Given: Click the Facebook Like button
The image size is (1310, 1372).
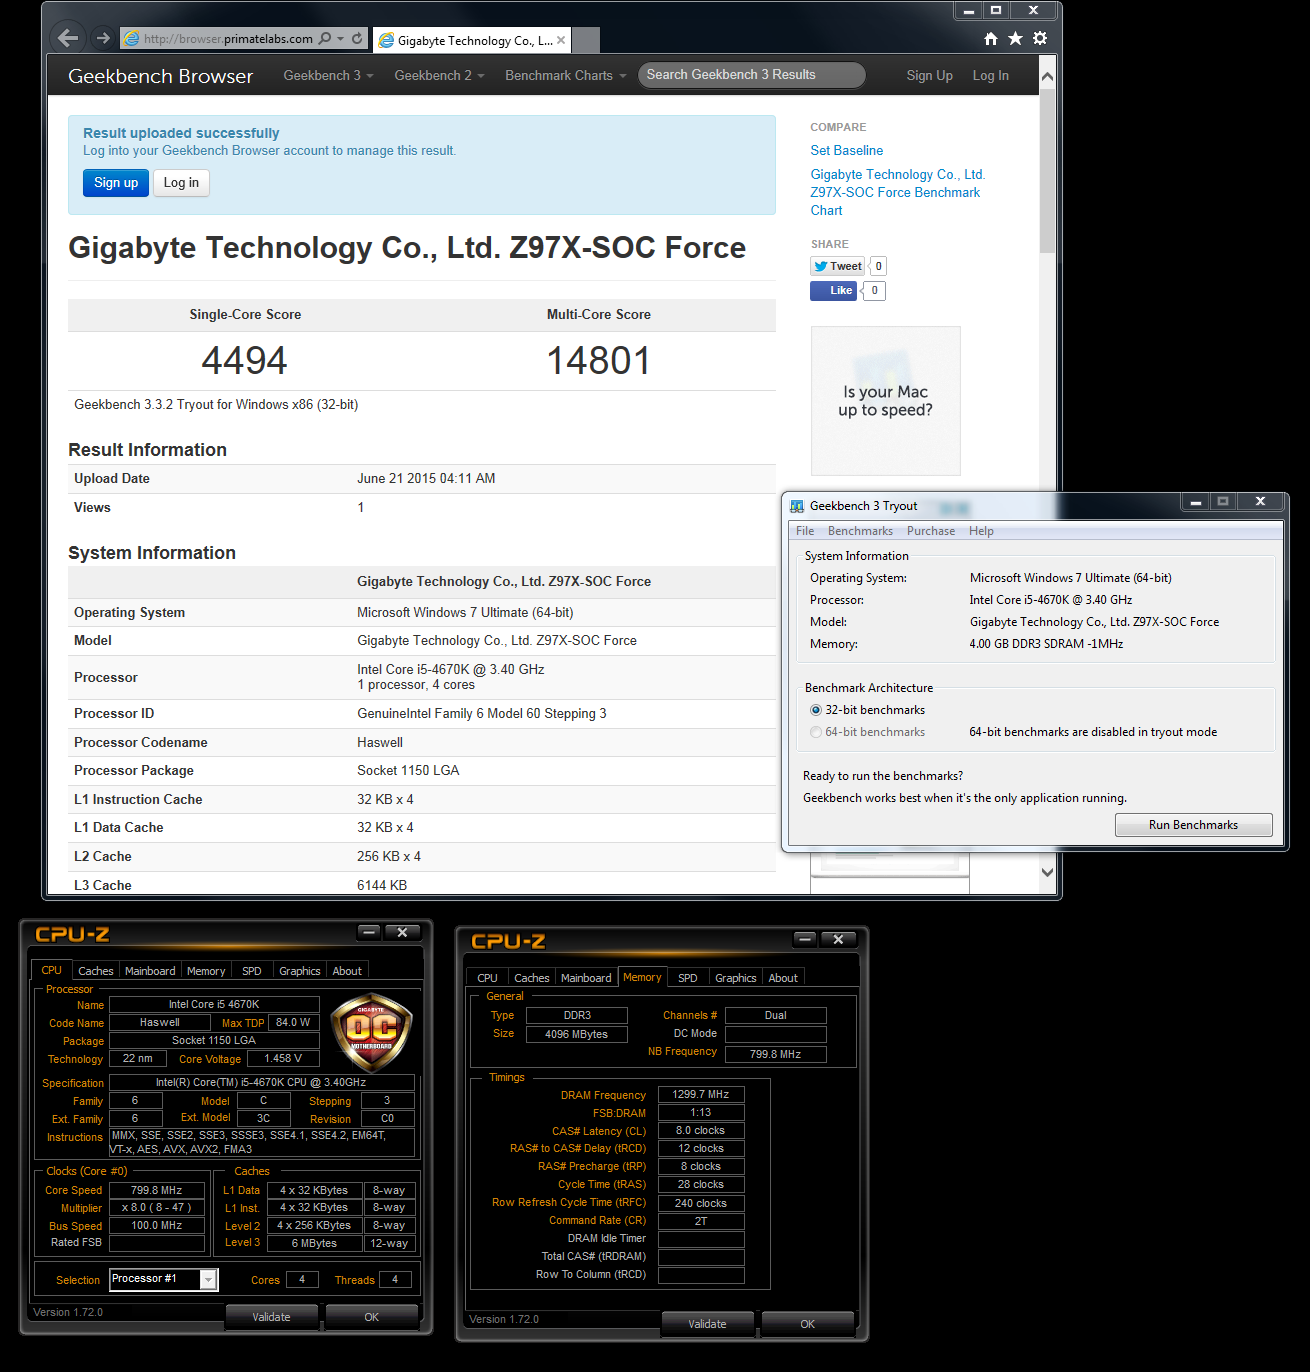Looking at the screenshot, I should tap(833, 290).
